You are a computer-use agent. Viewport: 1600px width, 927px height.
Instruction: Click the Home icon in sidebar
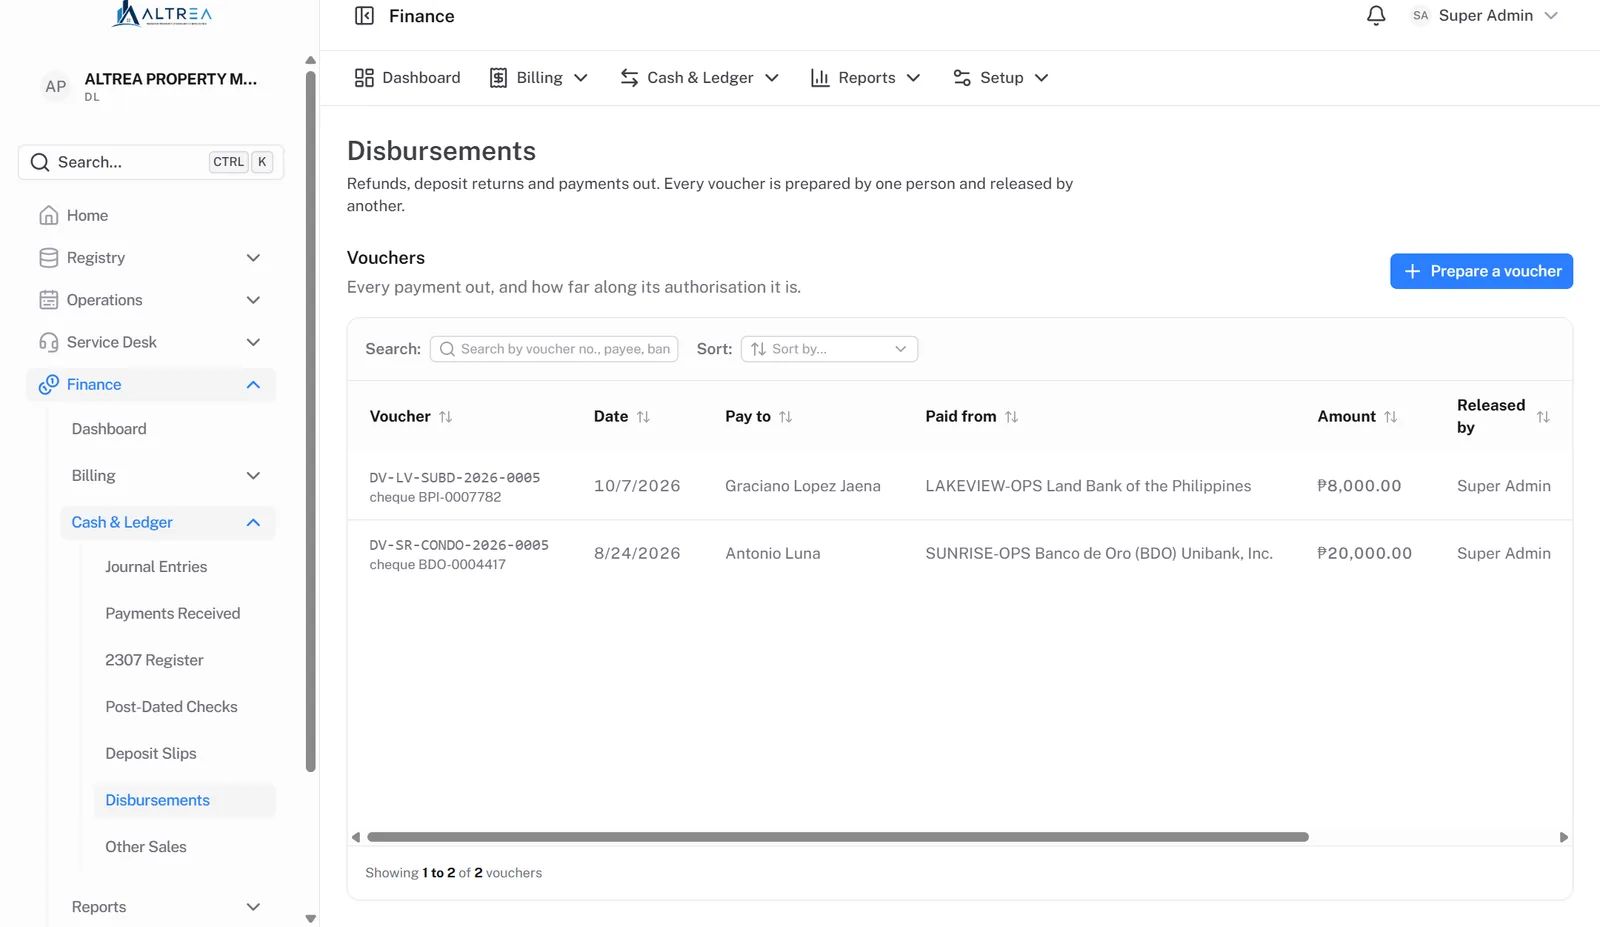coord(48,215)
